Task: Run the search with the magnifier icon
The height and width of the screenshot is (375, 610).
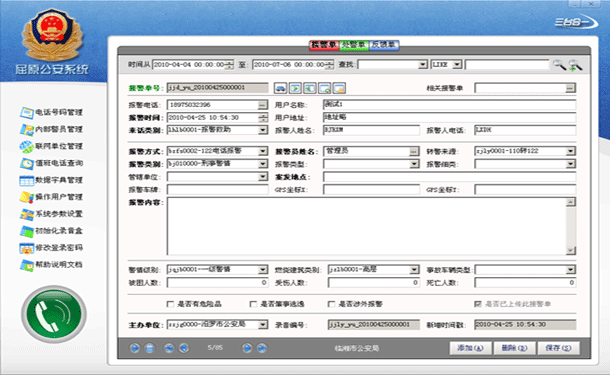Action: point(559,65)
